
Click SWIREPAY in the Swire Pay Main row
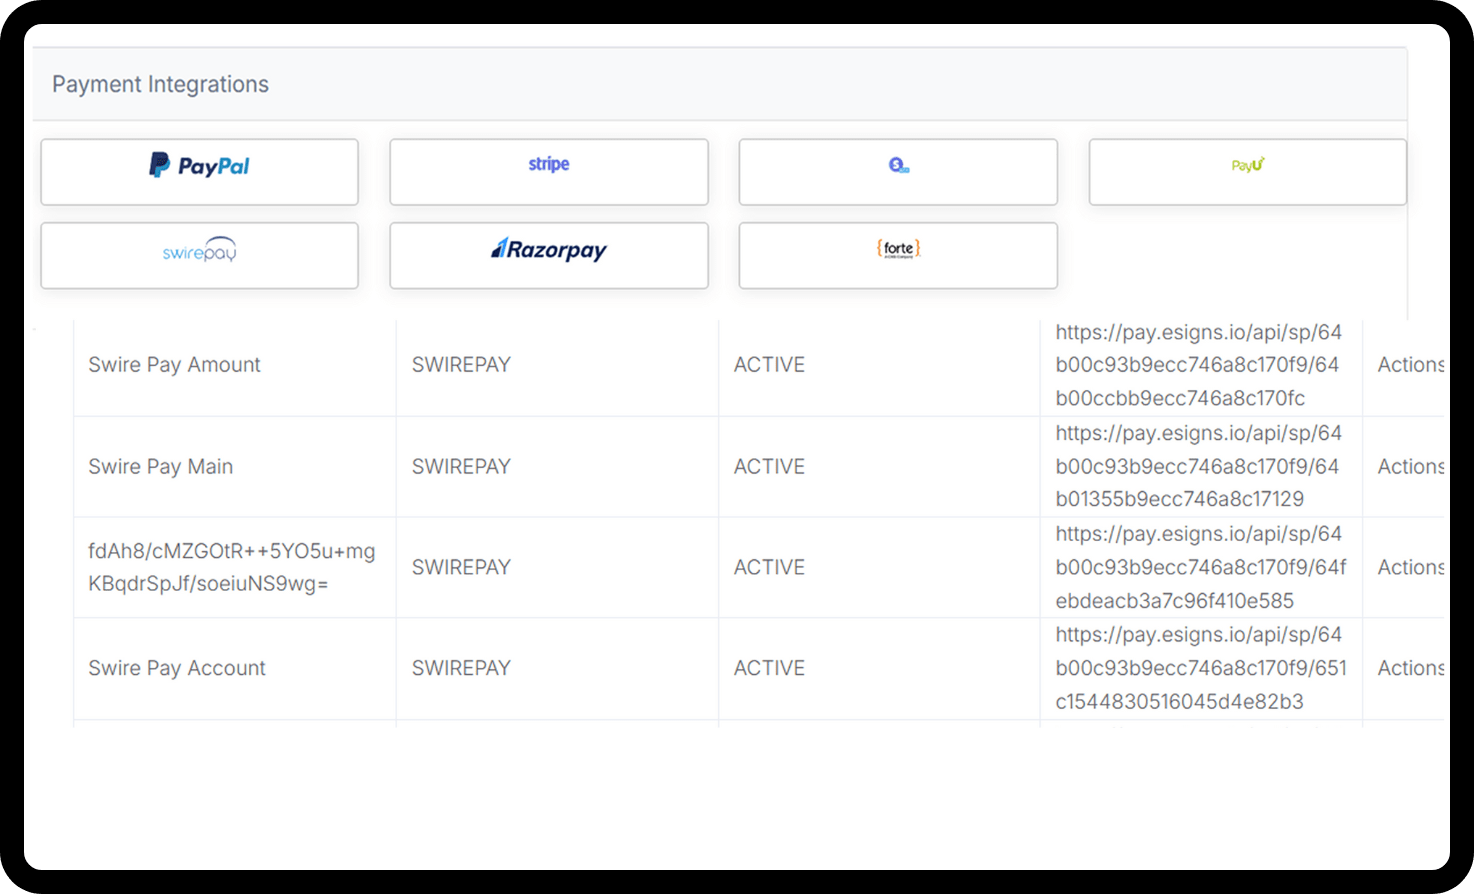pyautogui.click(x=461, y=466)
